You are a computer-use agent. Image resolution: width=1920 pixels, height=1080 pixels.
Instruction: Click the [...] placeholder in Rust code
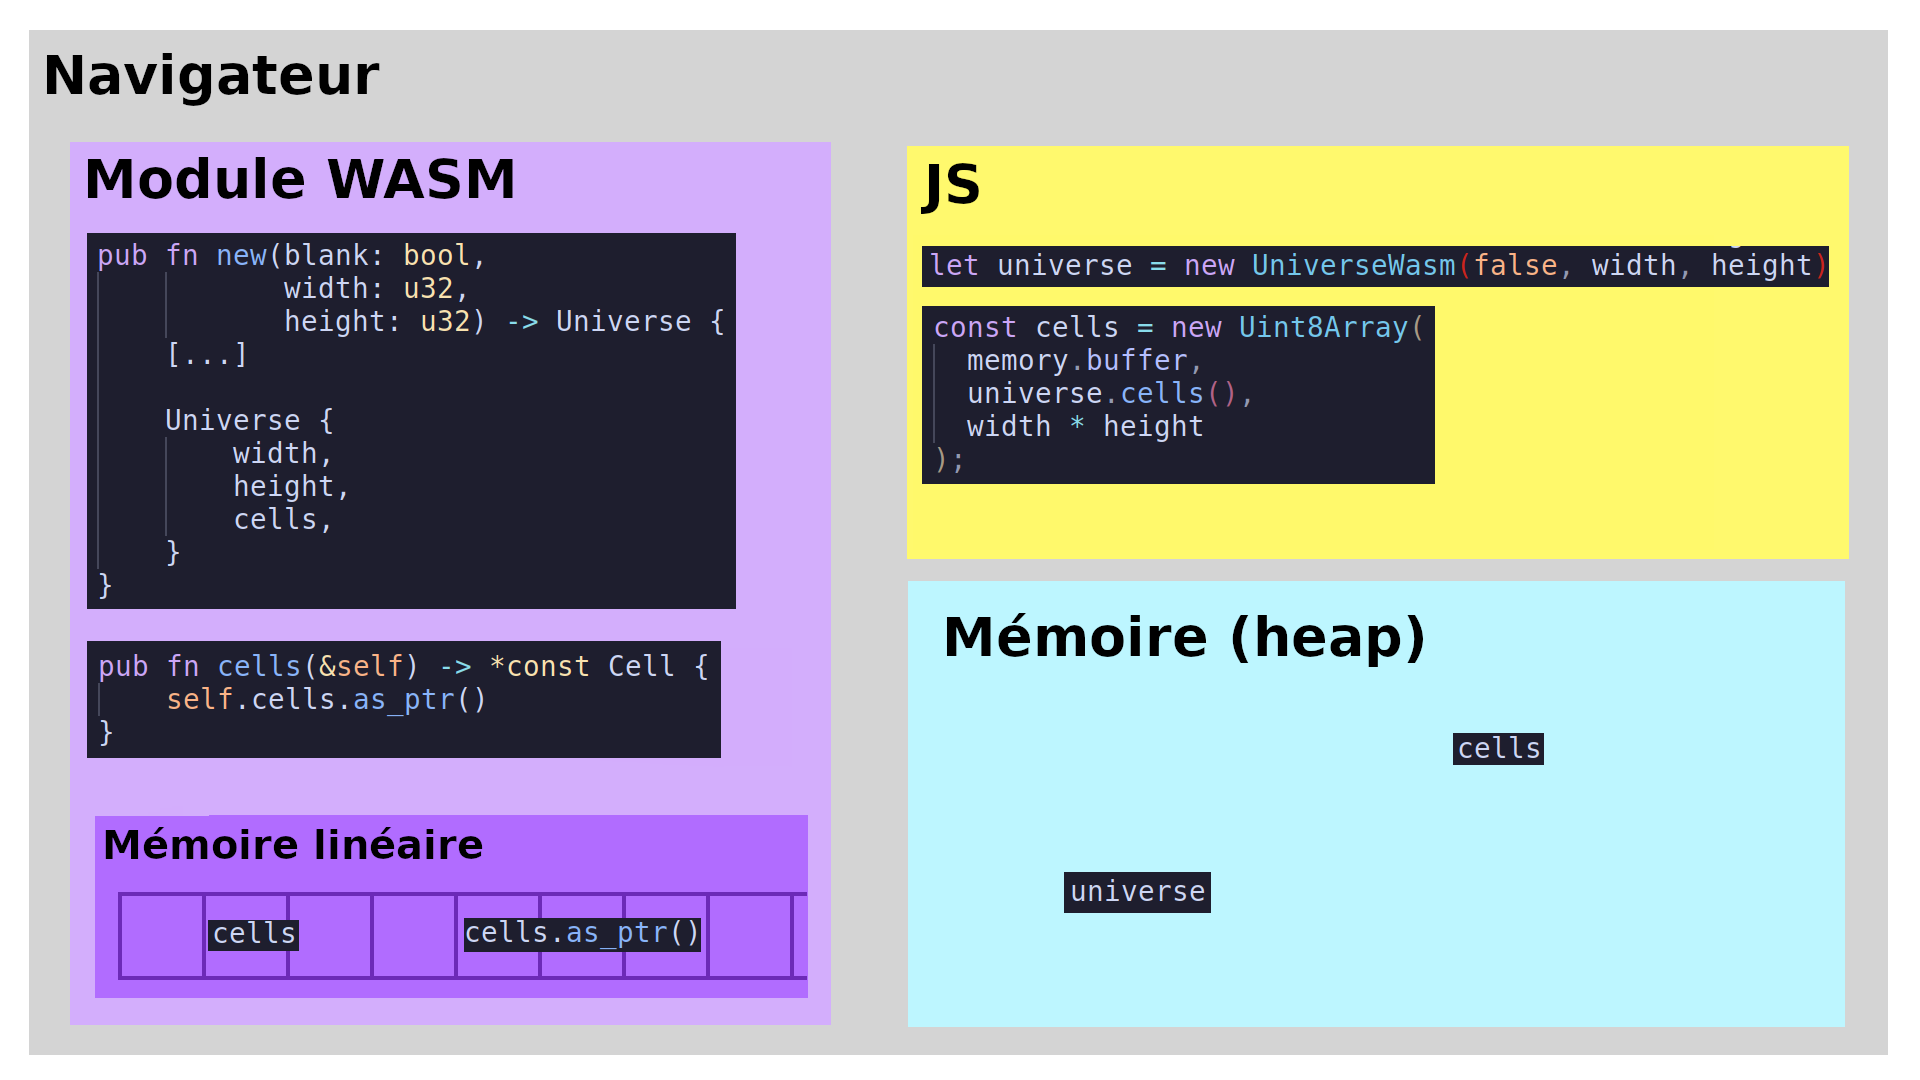206,355
